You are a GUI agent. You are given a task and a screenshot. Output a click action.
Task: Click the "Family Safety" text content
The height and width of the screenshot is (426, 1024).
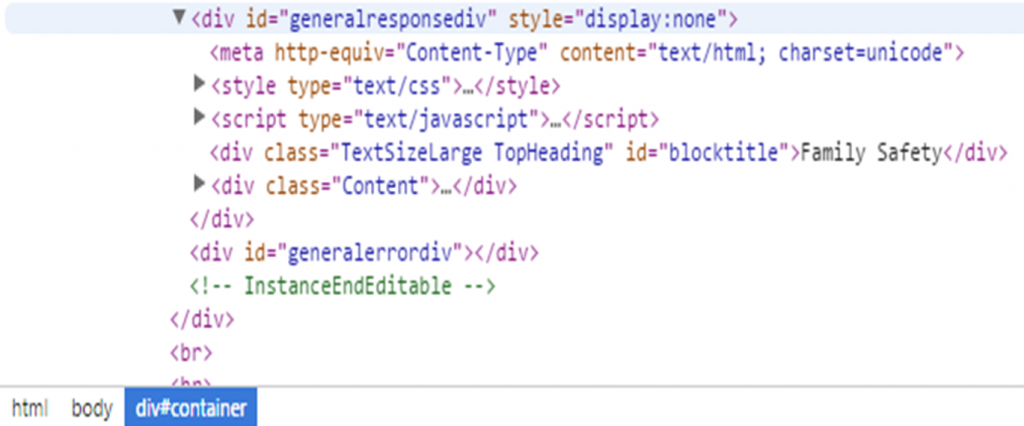click(871, 152)
